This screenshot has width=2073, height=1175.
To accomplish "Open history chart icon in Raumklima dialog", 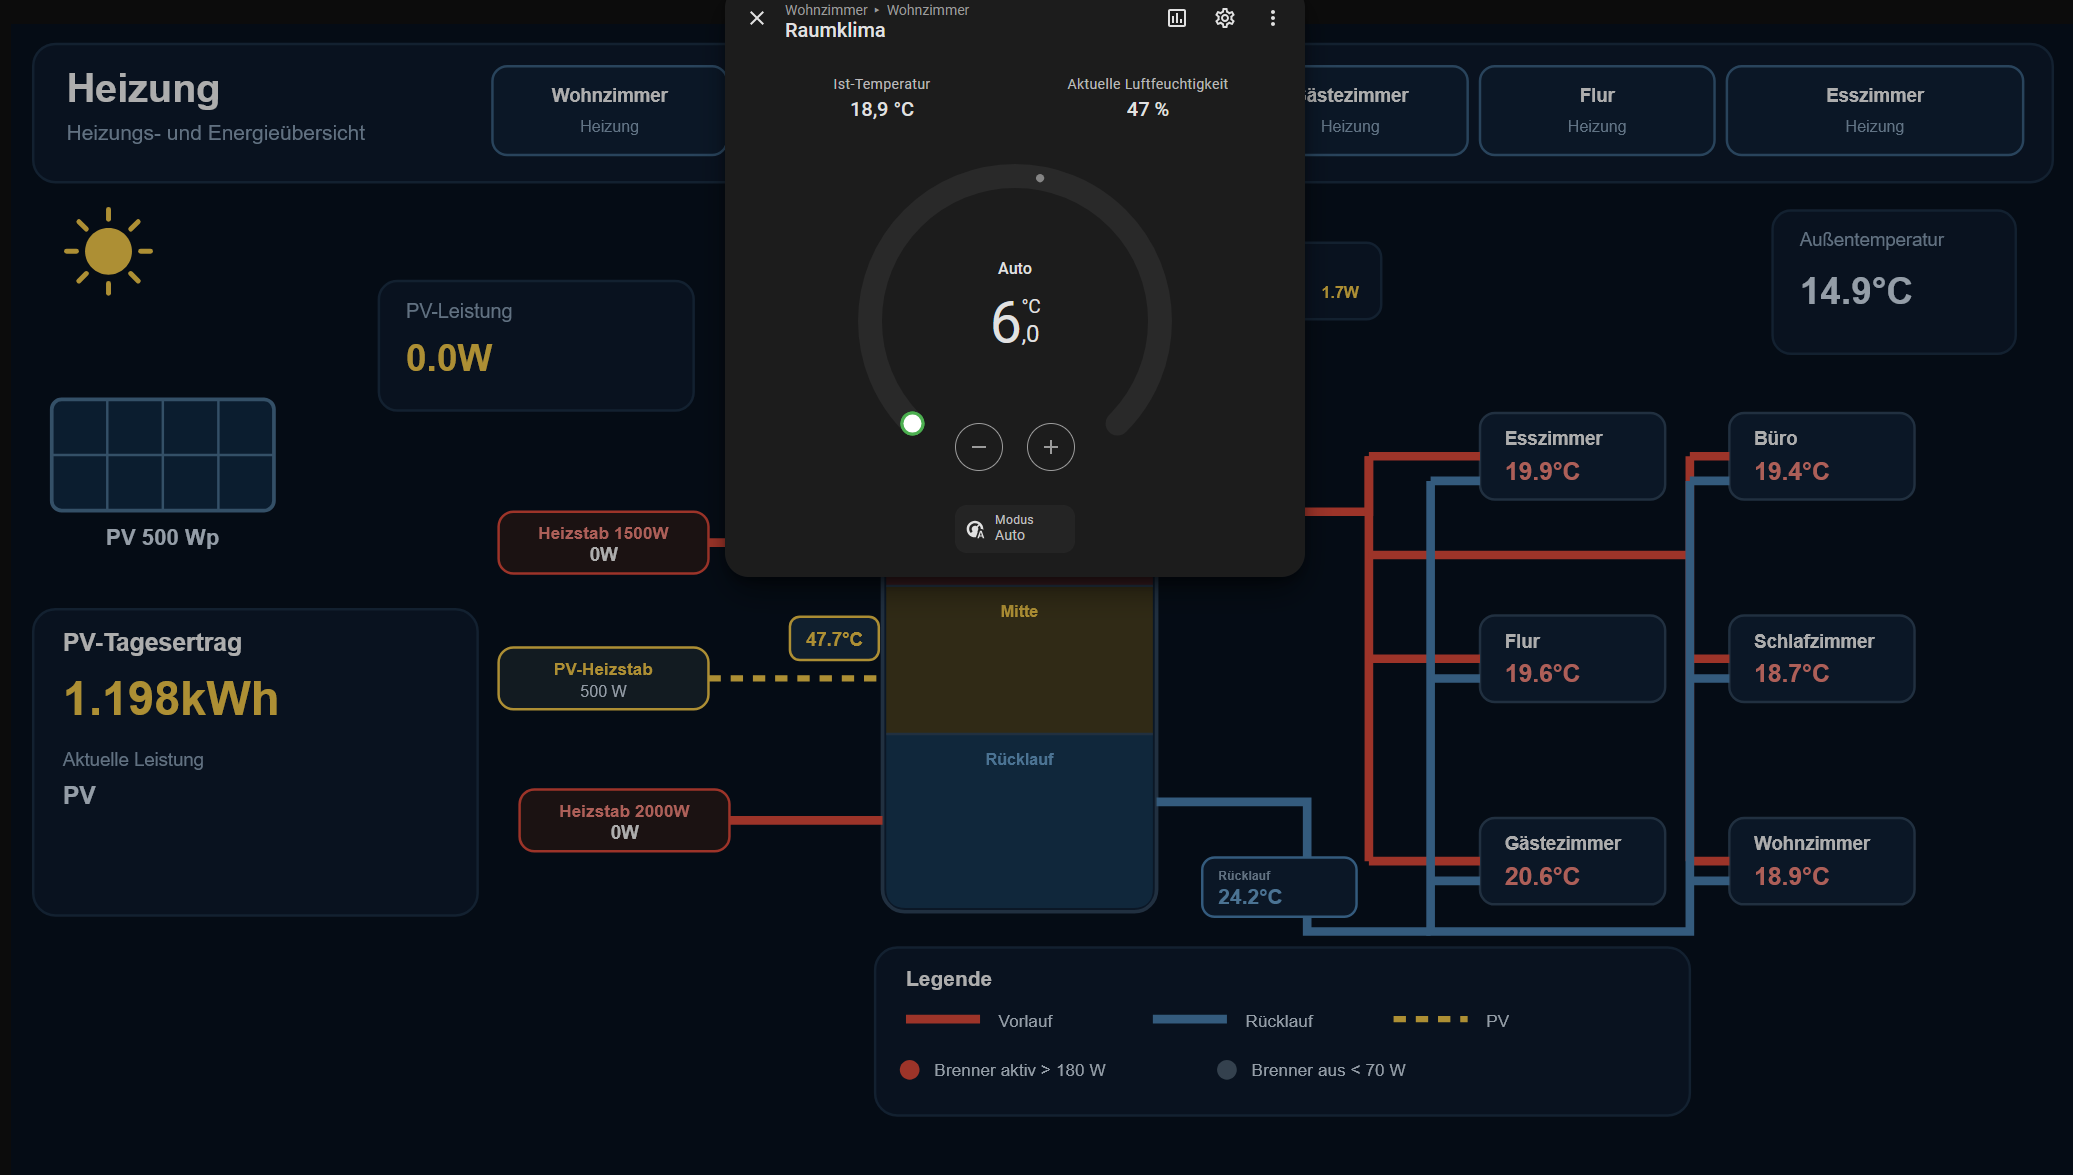I will pyautogui.click(x=1177, y=18).
